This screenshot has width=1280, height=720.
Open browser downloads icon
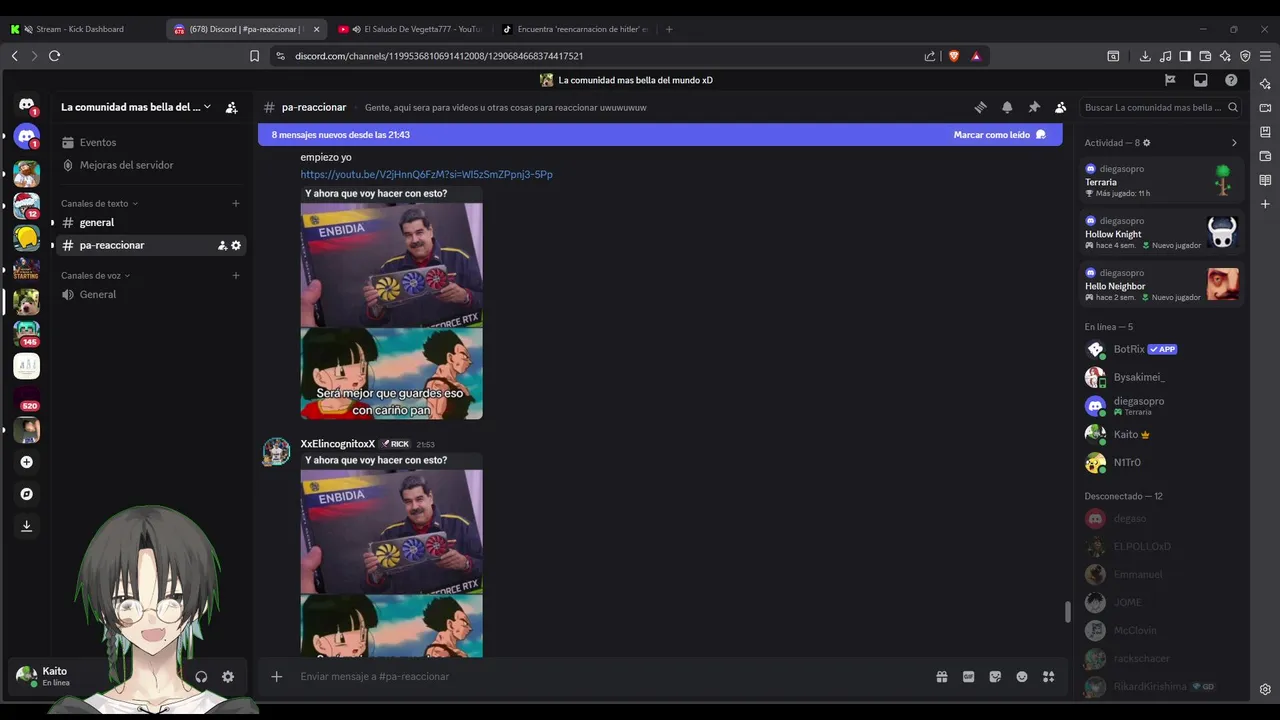1145,56
